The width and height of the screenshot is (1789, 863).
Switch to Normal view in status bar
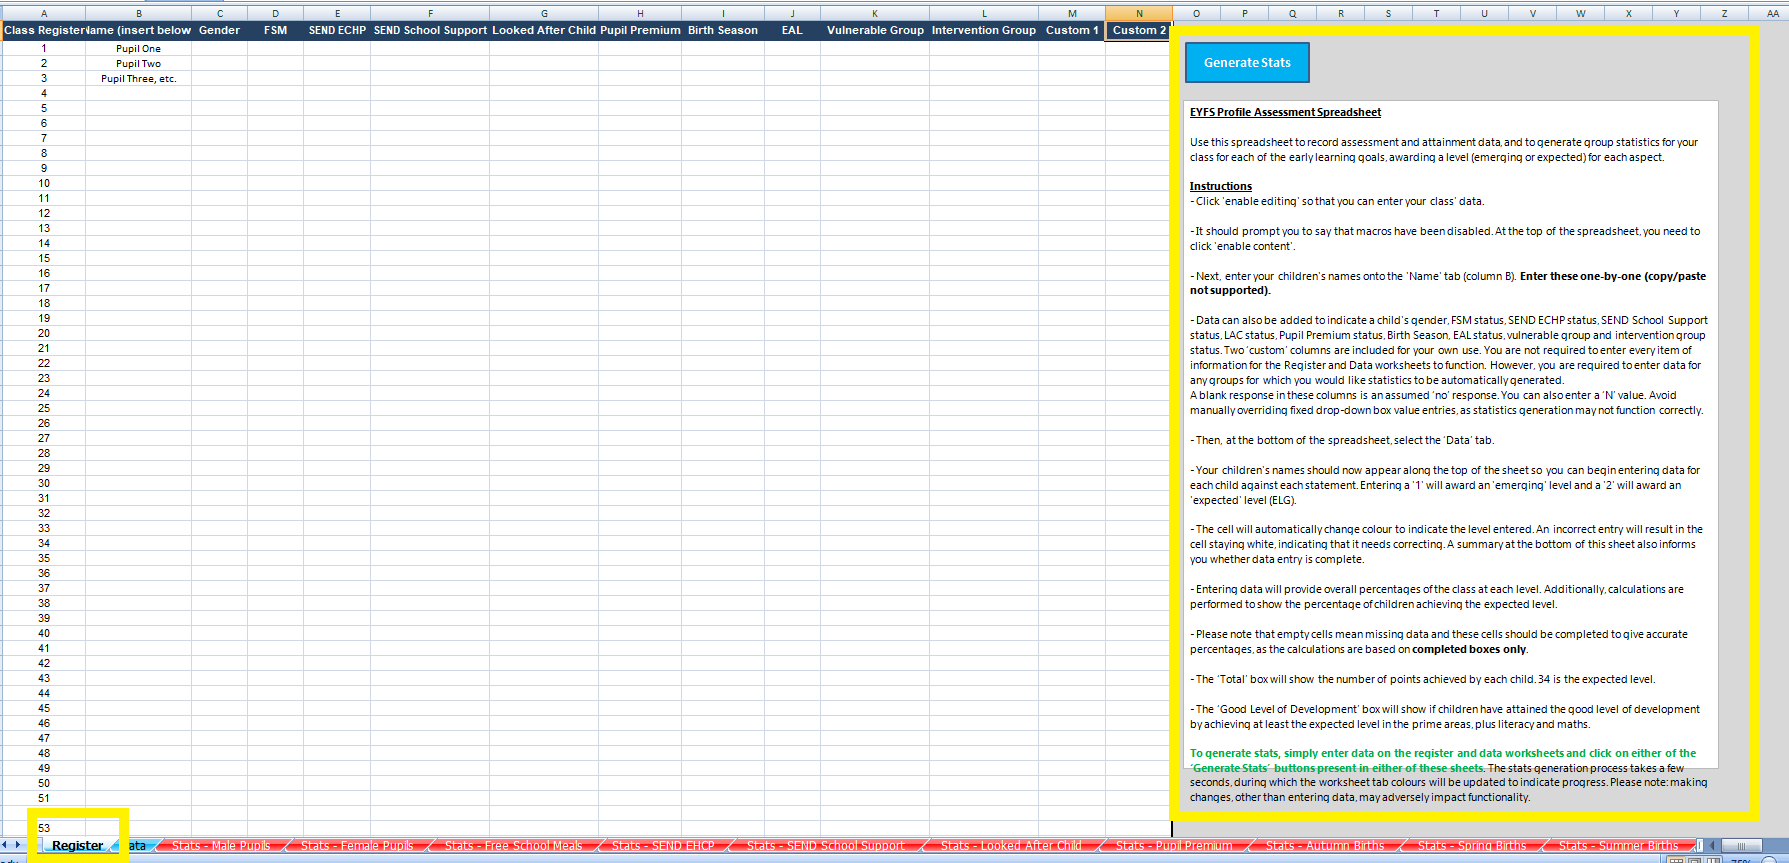1677,860
